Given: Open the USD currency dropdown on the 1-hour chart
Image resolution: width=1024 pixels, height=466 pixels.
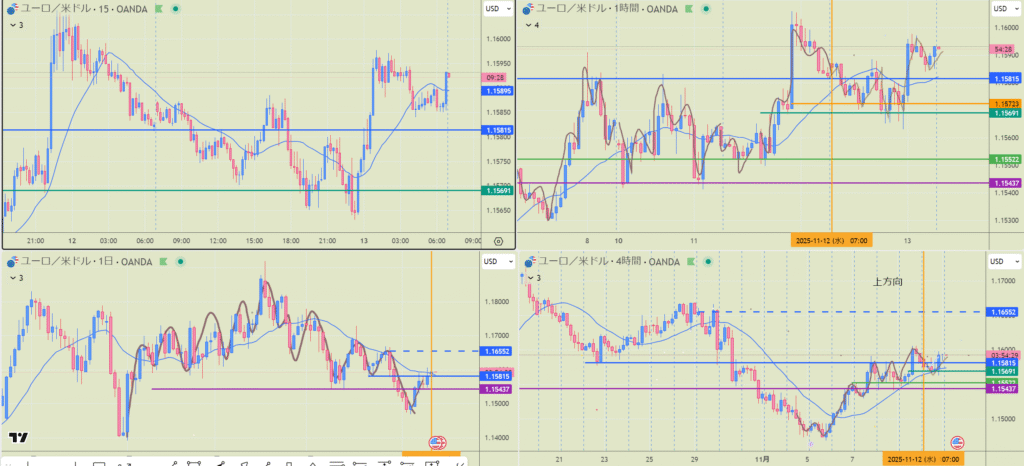Looking at the screenshot, I should (1002, 9).
